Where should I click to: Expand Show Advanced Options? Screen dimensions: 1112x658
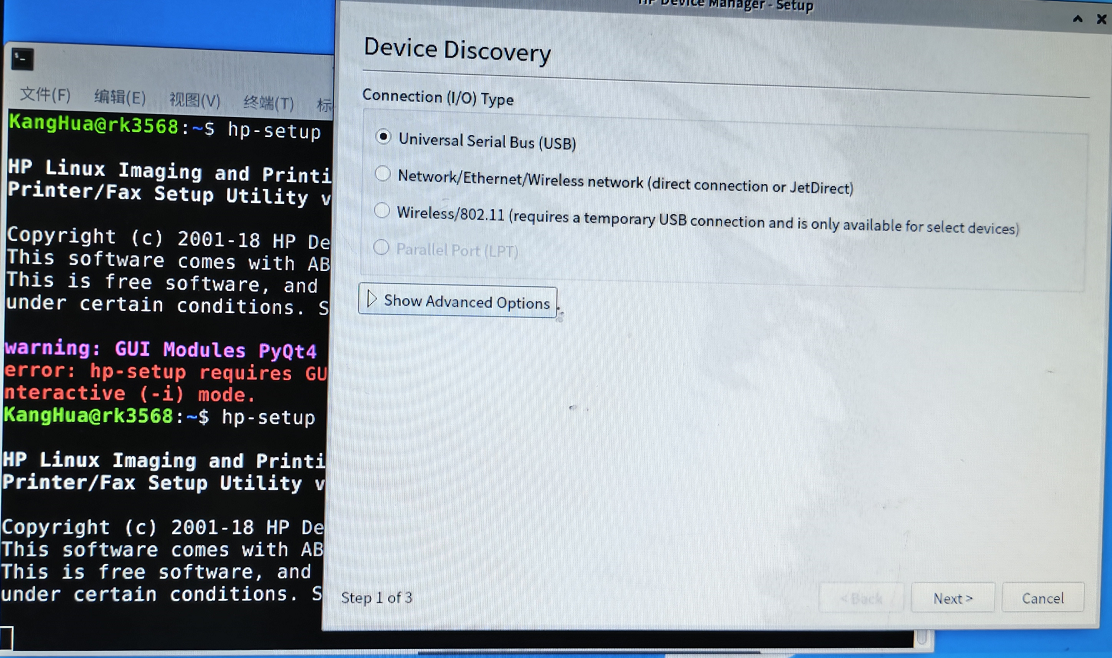457,301
